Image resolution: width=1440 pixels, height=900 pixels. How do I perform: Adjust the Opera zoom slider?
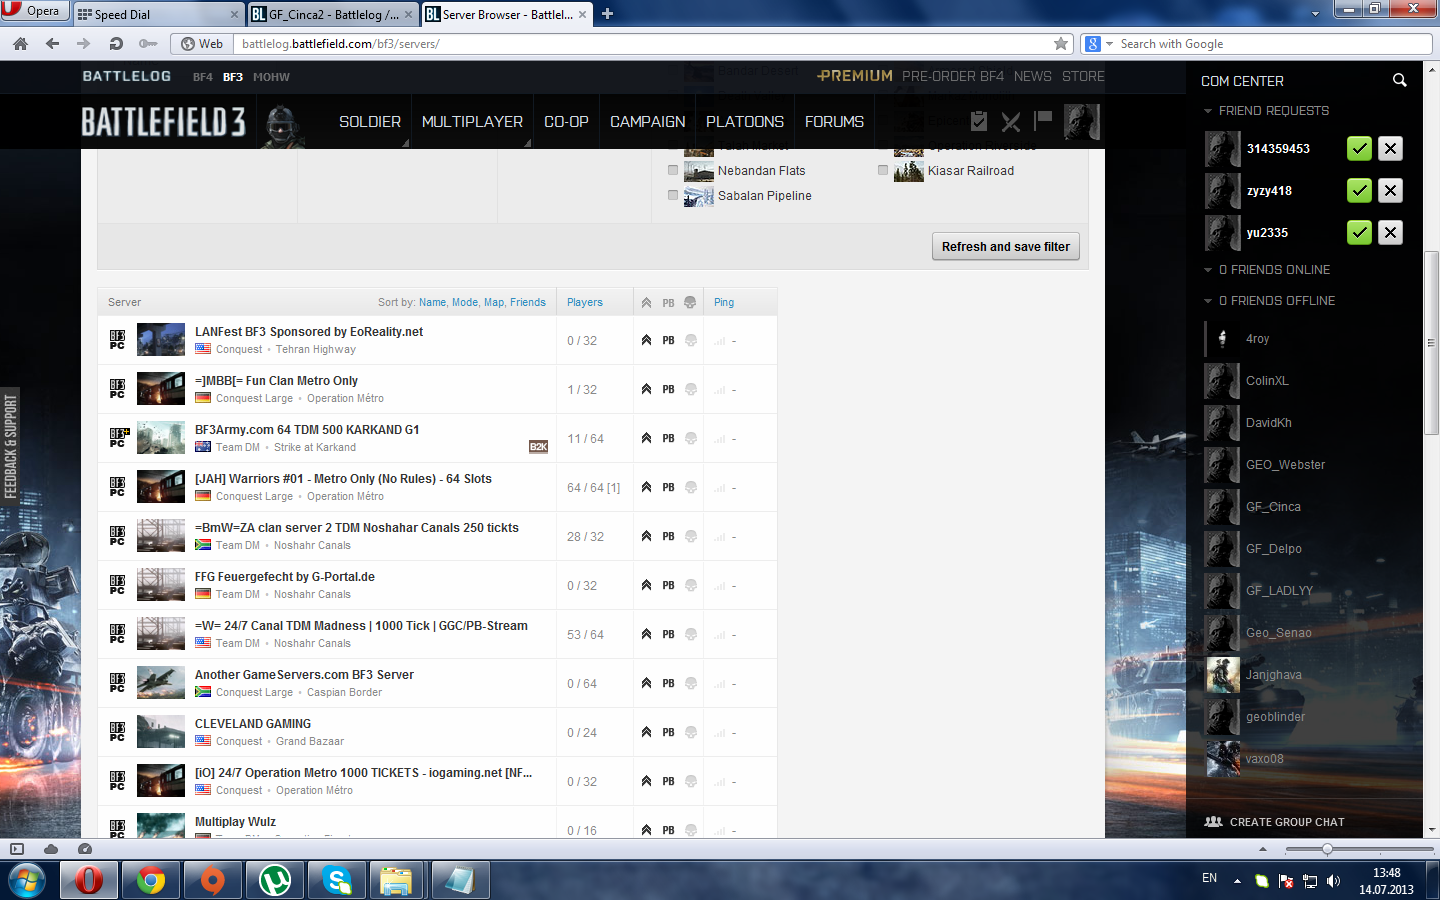coord(1327,849)
